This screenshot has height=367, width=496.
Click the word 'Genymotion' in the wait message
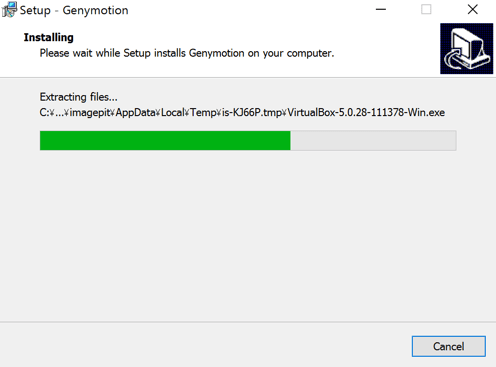[x=217, y=53]
